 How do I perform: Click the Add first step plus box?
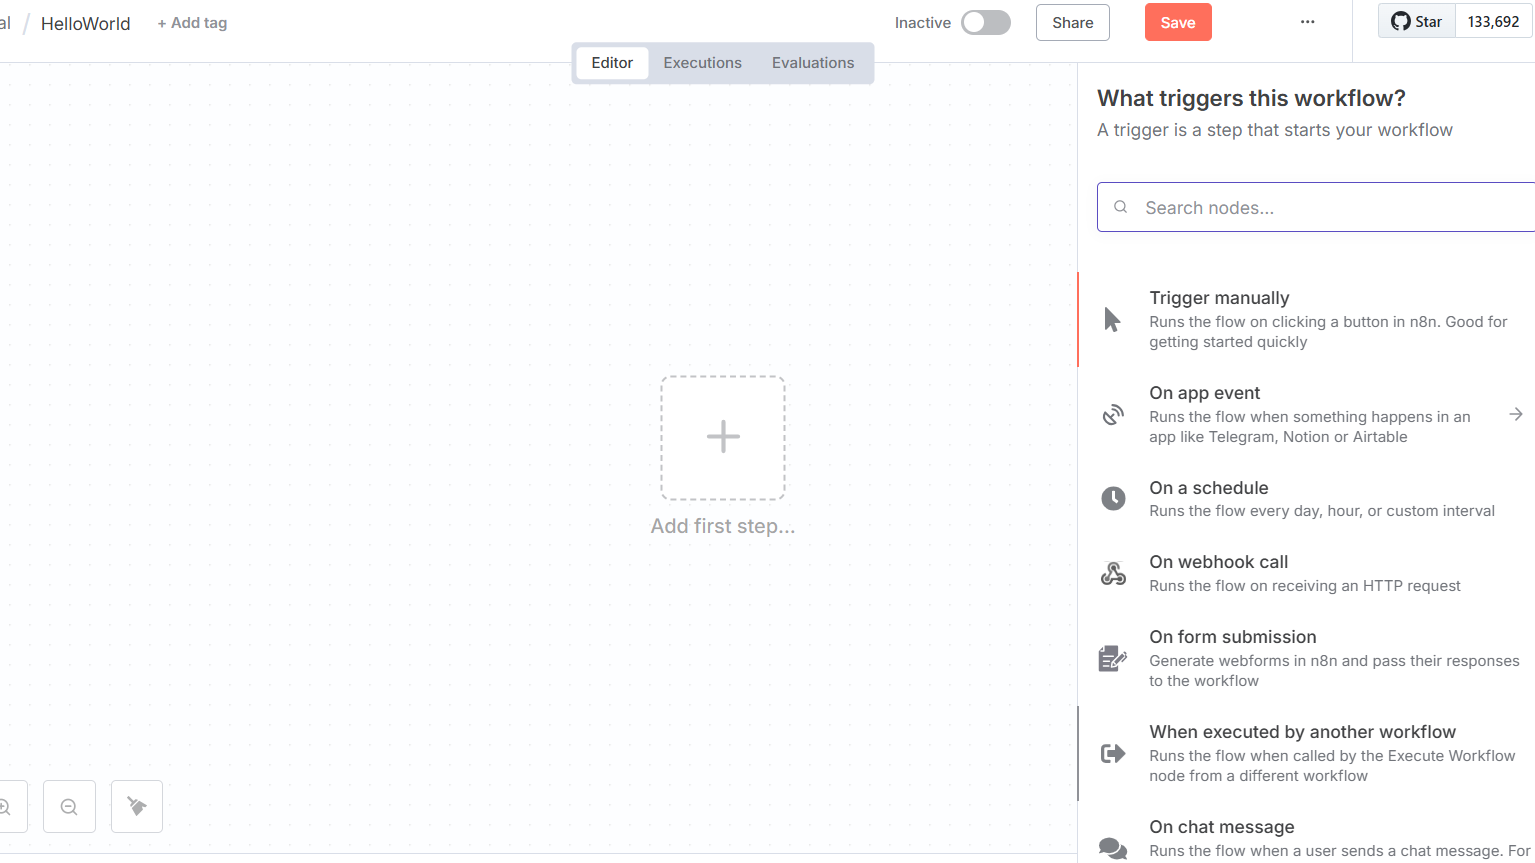pos(722,438)
